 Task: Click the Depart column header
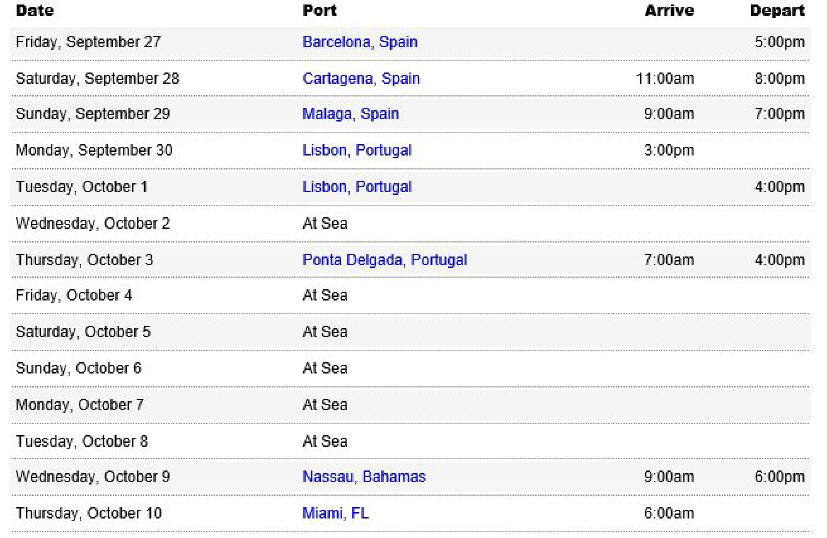point(777,11)
